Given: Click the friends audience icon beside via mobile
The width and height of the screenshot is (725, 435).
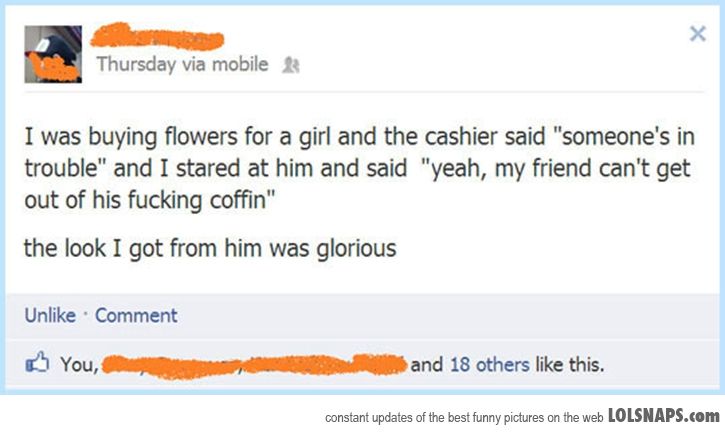Looking at the screenshot, I should point(284,65).
